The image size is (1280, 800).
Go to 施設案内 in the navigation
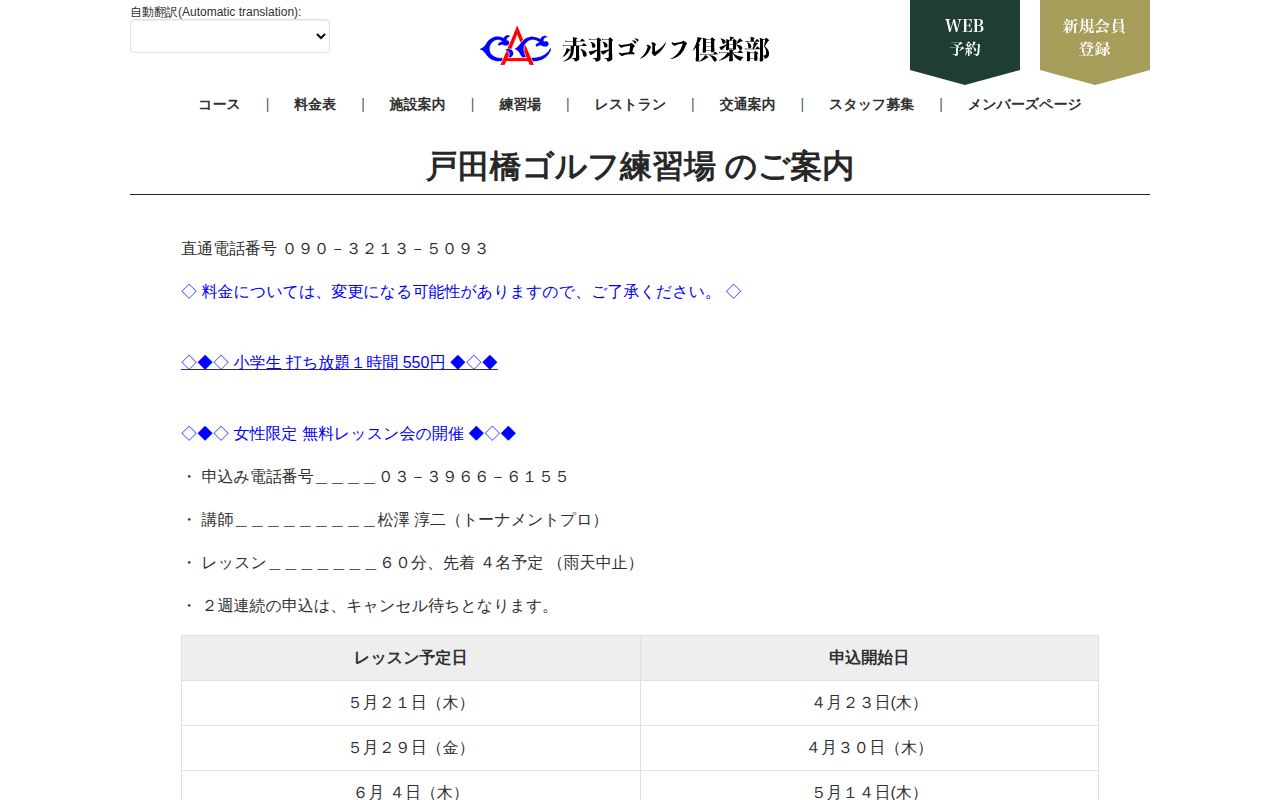(x=417, y=104)
